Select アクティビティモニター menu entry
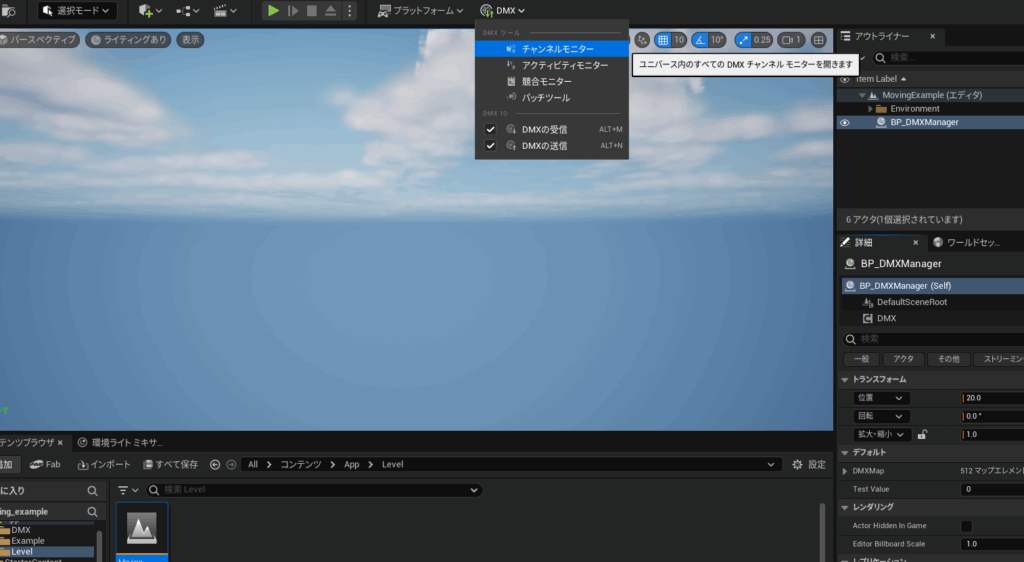1024x562 pixels. click(x=552, y=65)
